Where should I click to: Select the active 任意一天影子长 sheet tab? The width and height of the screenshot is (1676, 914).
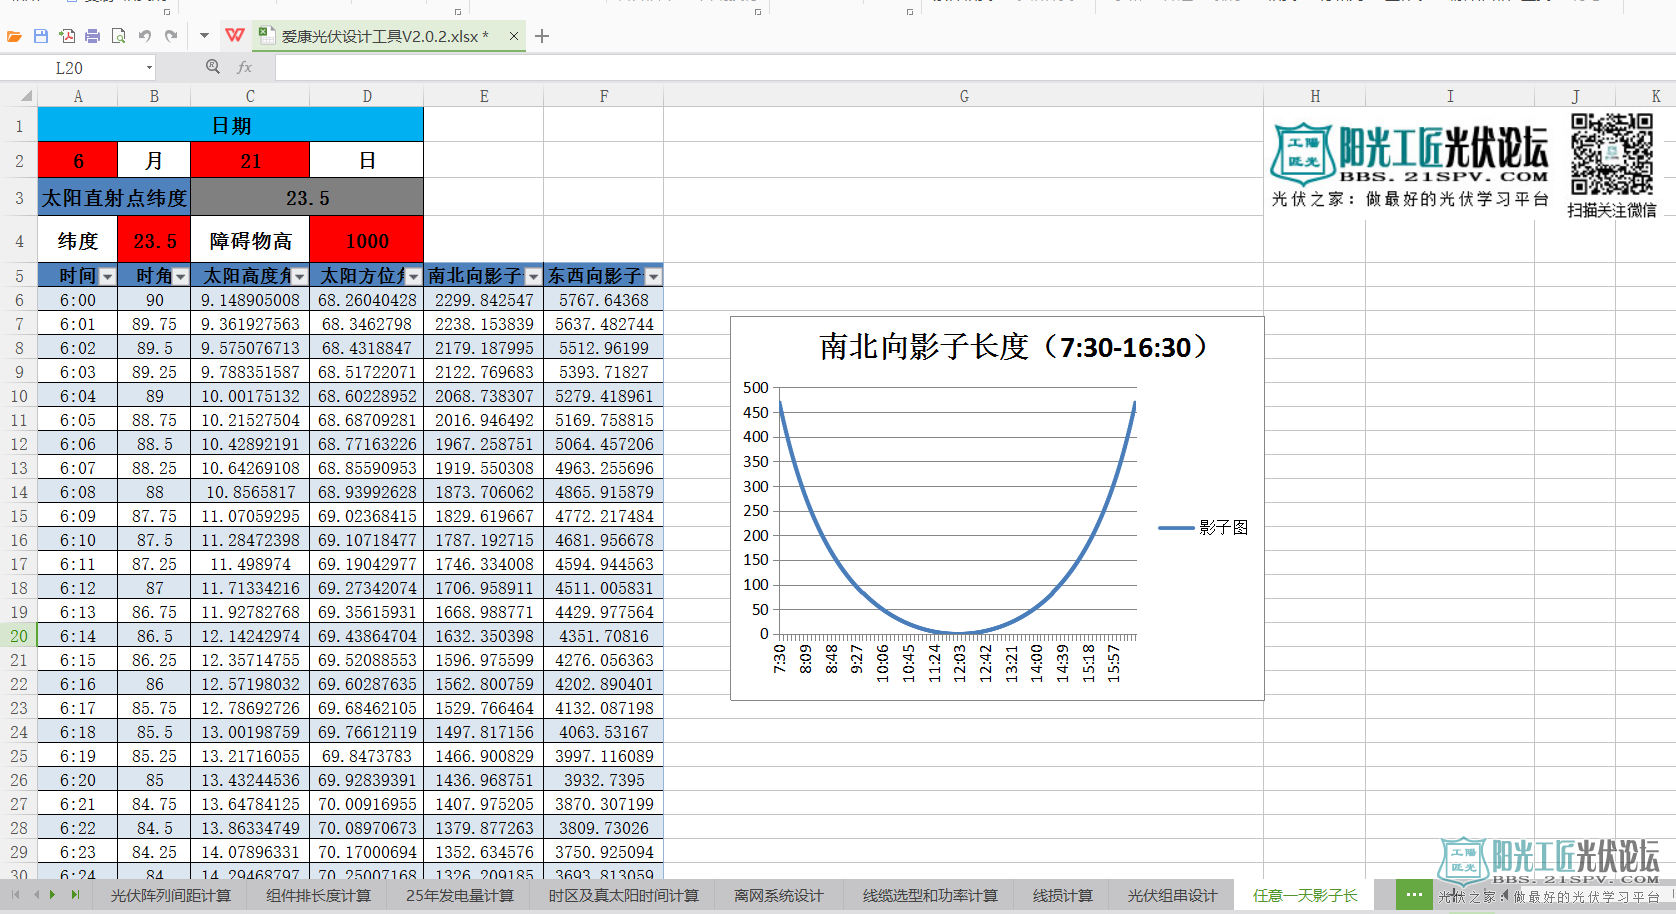(1306, 896)
